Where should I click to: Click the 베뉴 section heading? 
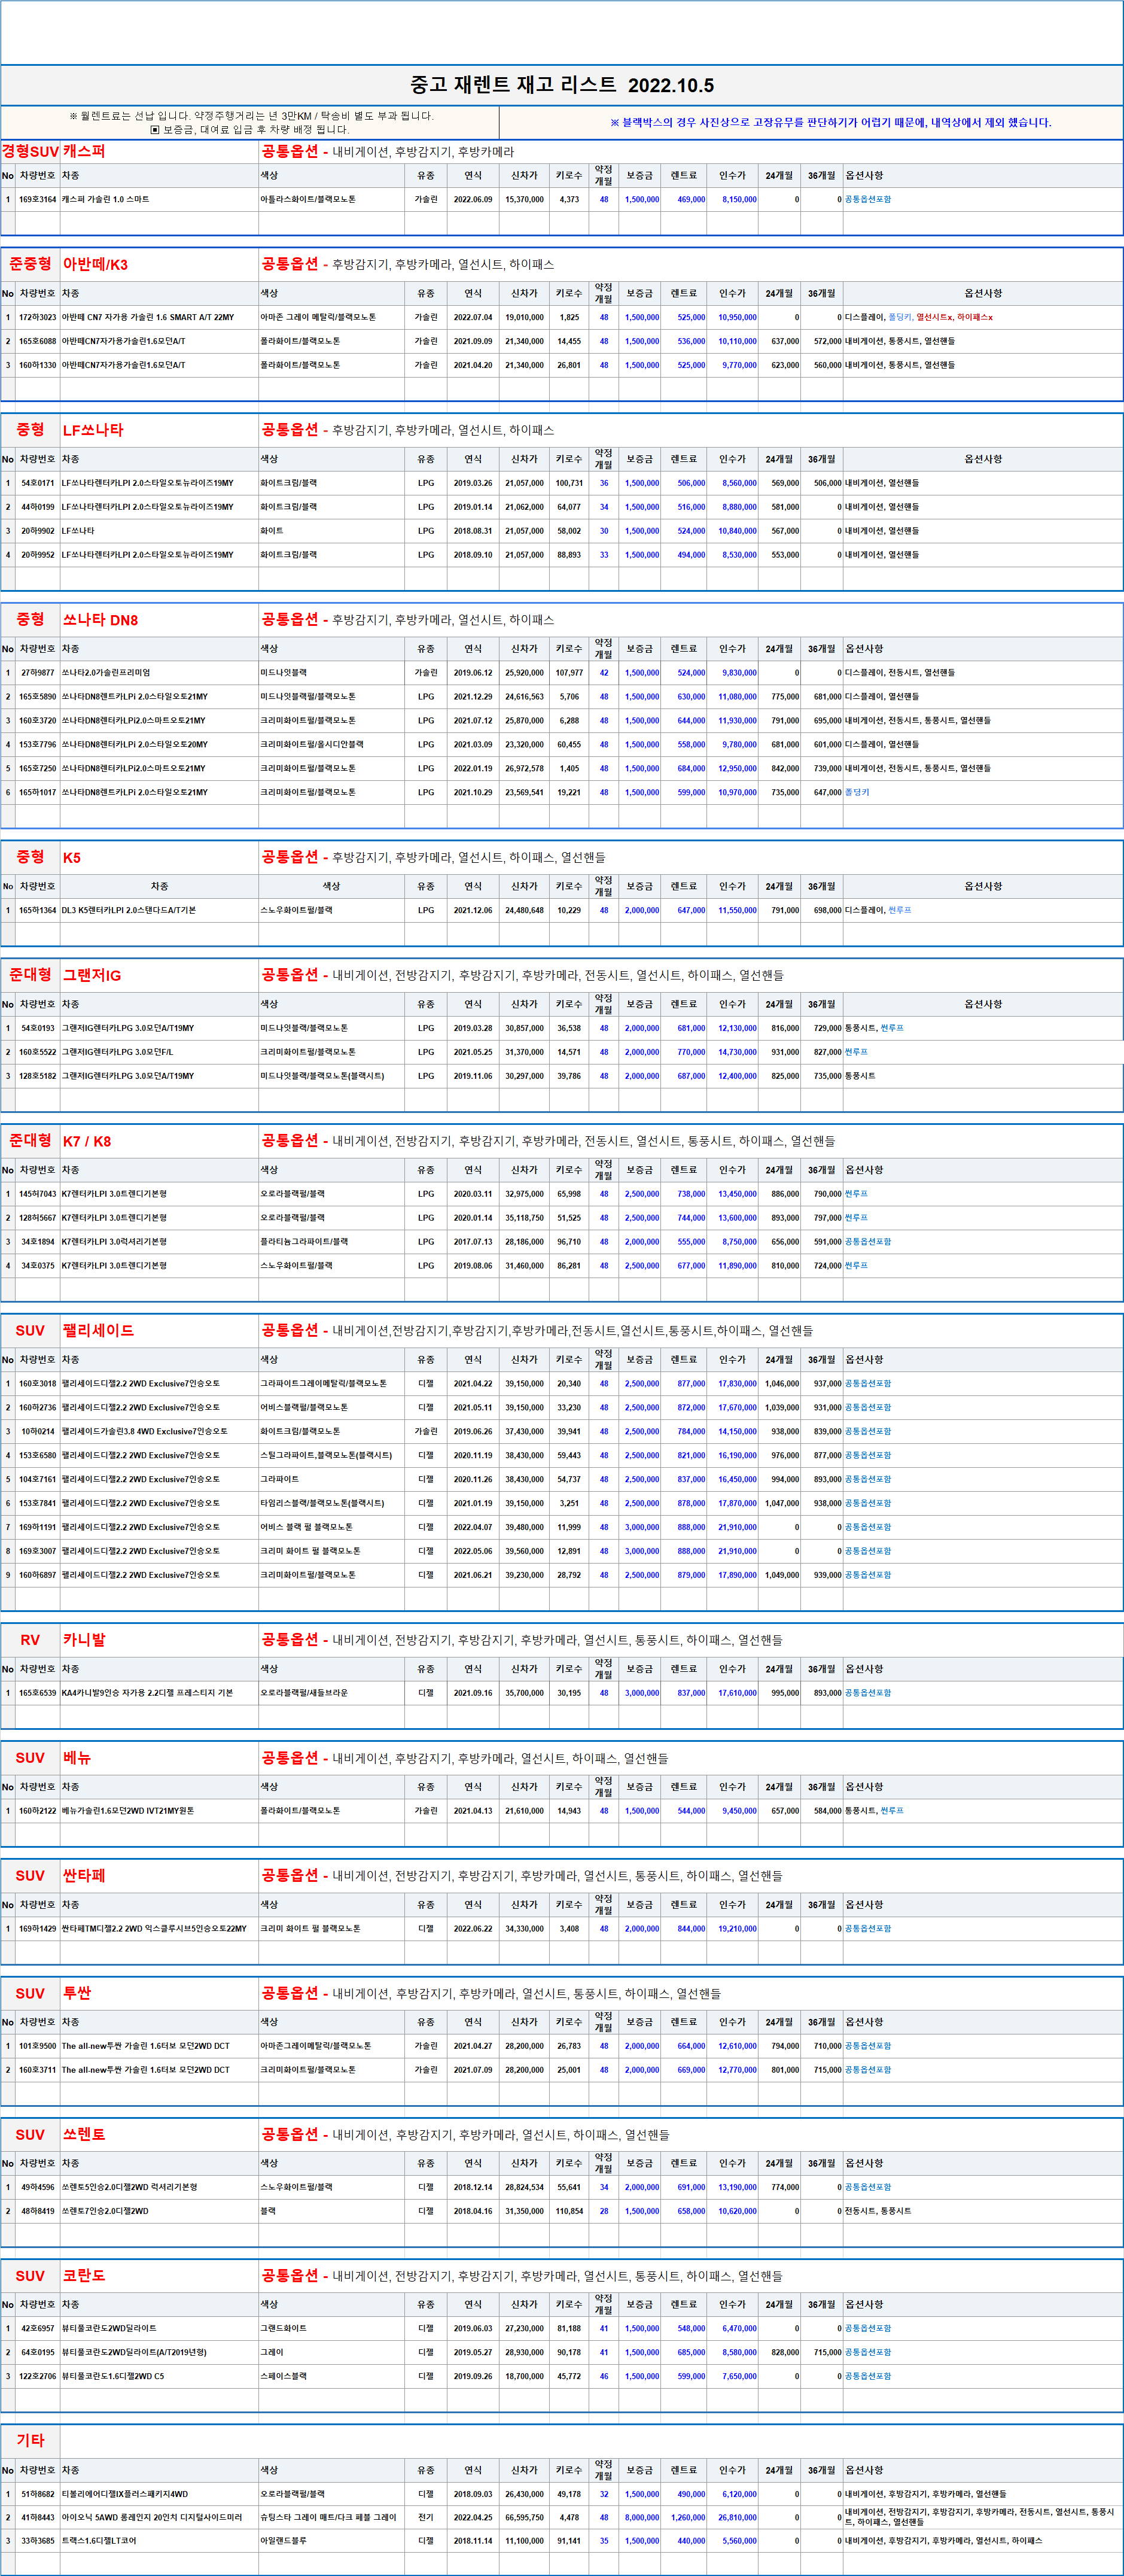coord(77,1759)
